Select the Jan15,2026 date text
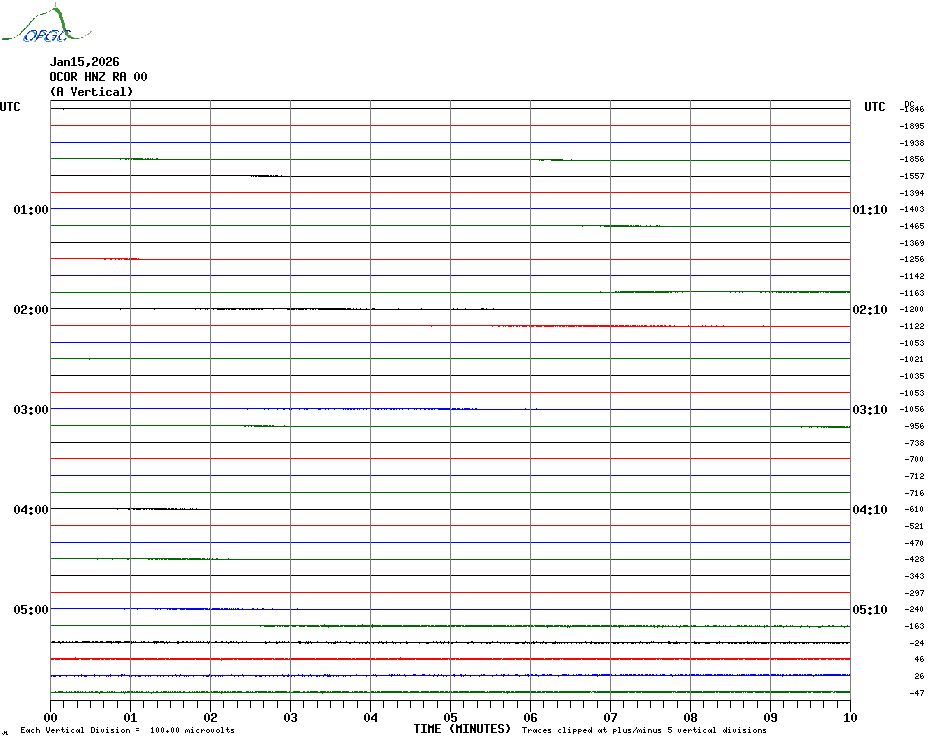 tap(85, 61)
